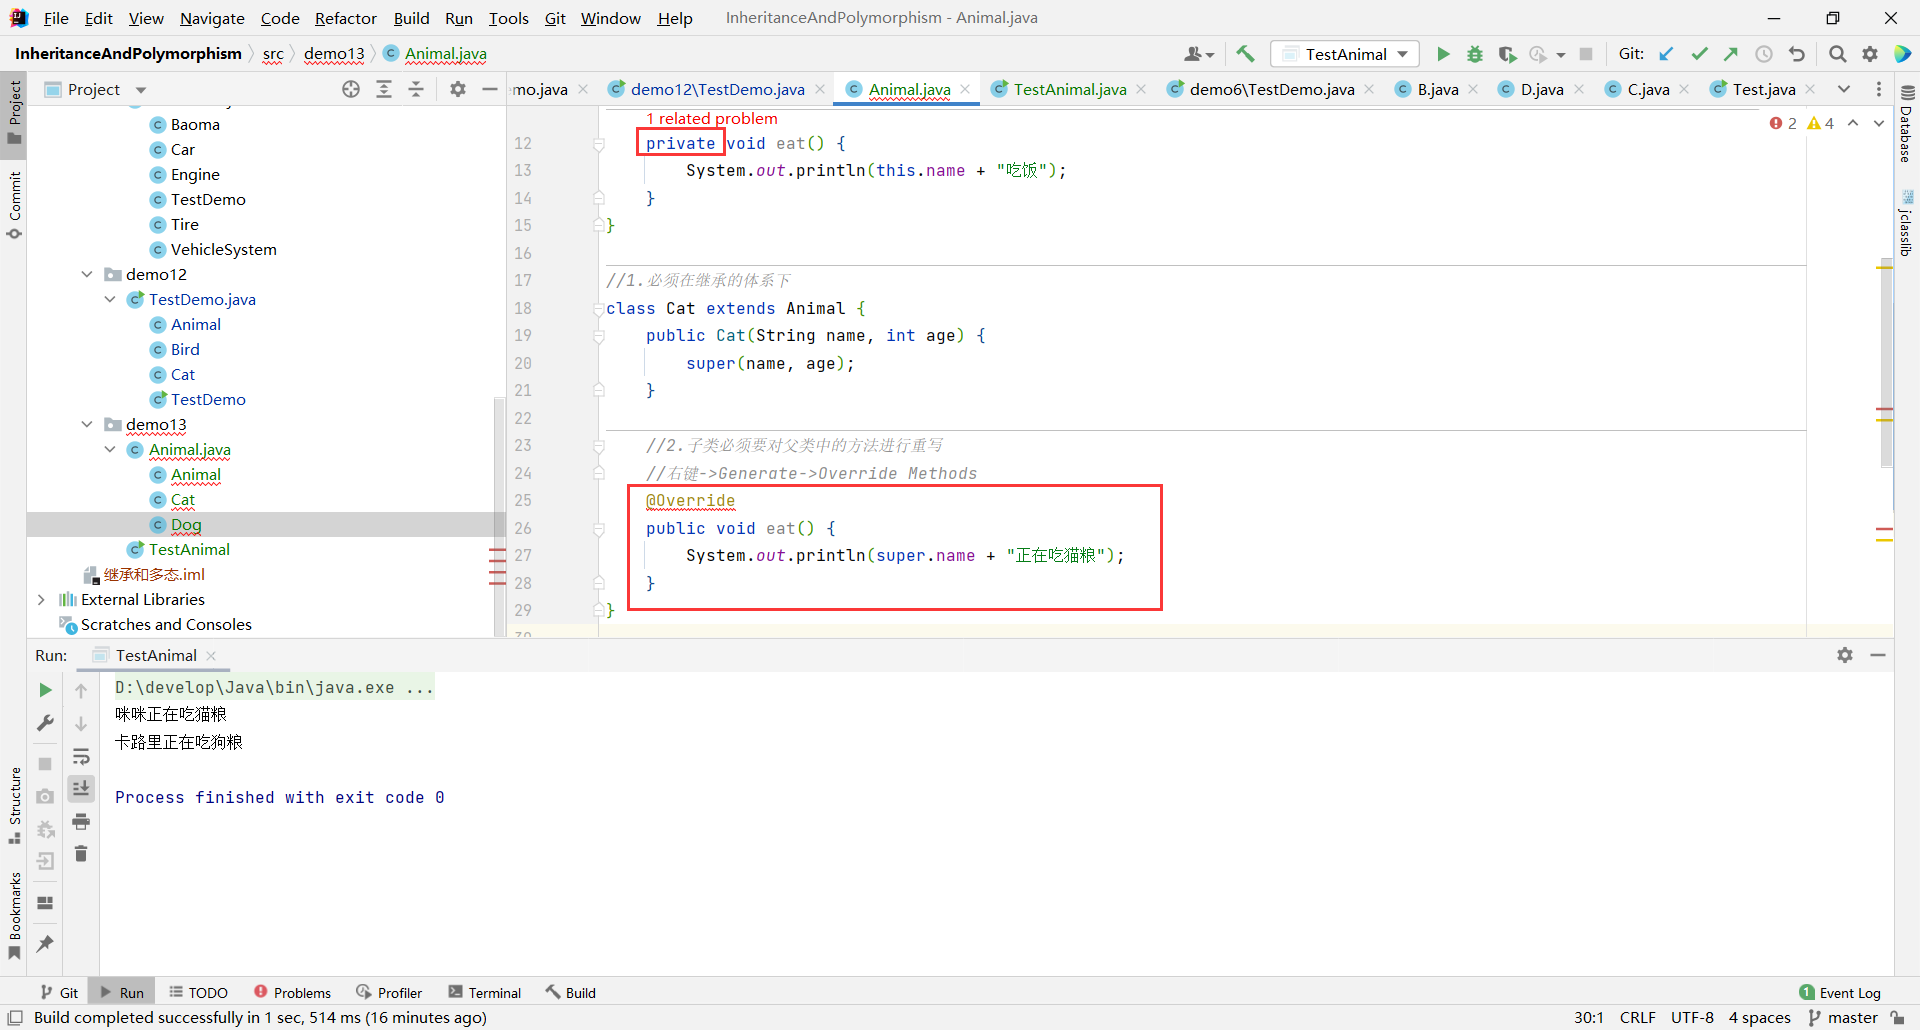Open Project panel options gear
Screen dimensions: 1920x1030
coord(458,89)
